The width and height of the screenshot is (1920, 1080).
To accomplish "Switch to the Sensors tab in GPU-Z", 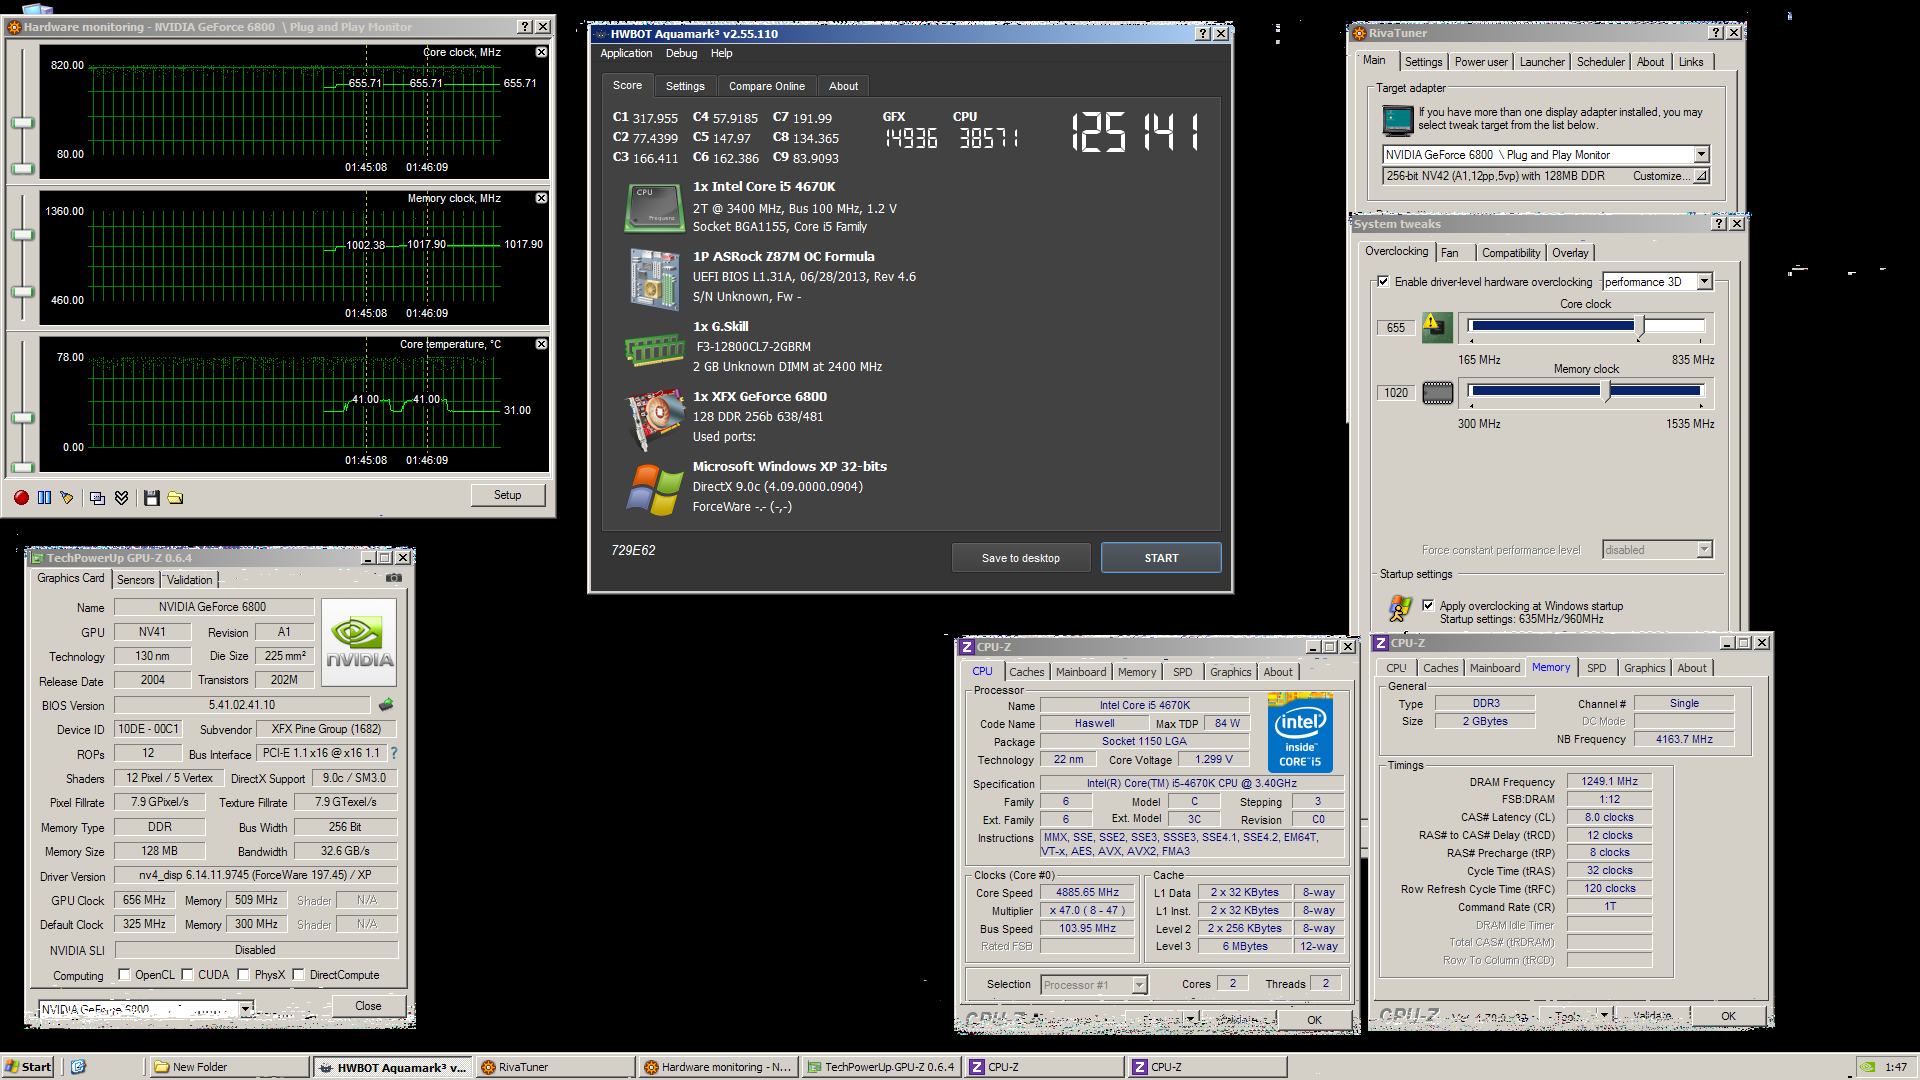I will tap(136, 580).
